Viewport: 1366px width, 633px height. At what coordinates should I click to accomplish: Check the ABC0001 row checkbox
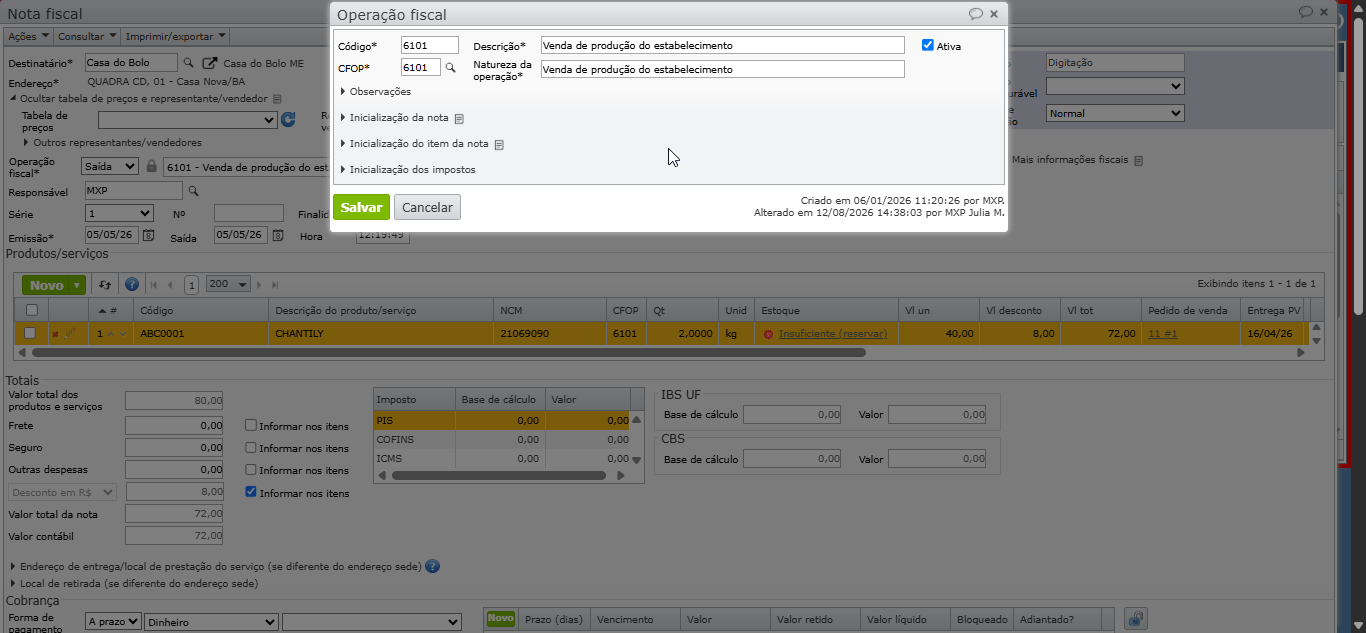(30, 333)
